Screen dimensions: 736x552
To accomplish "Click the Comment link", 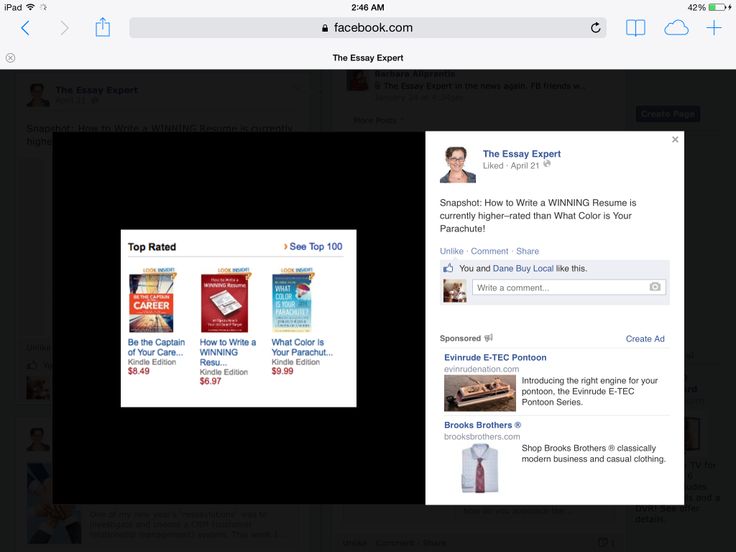I will (x=489, y=251).
